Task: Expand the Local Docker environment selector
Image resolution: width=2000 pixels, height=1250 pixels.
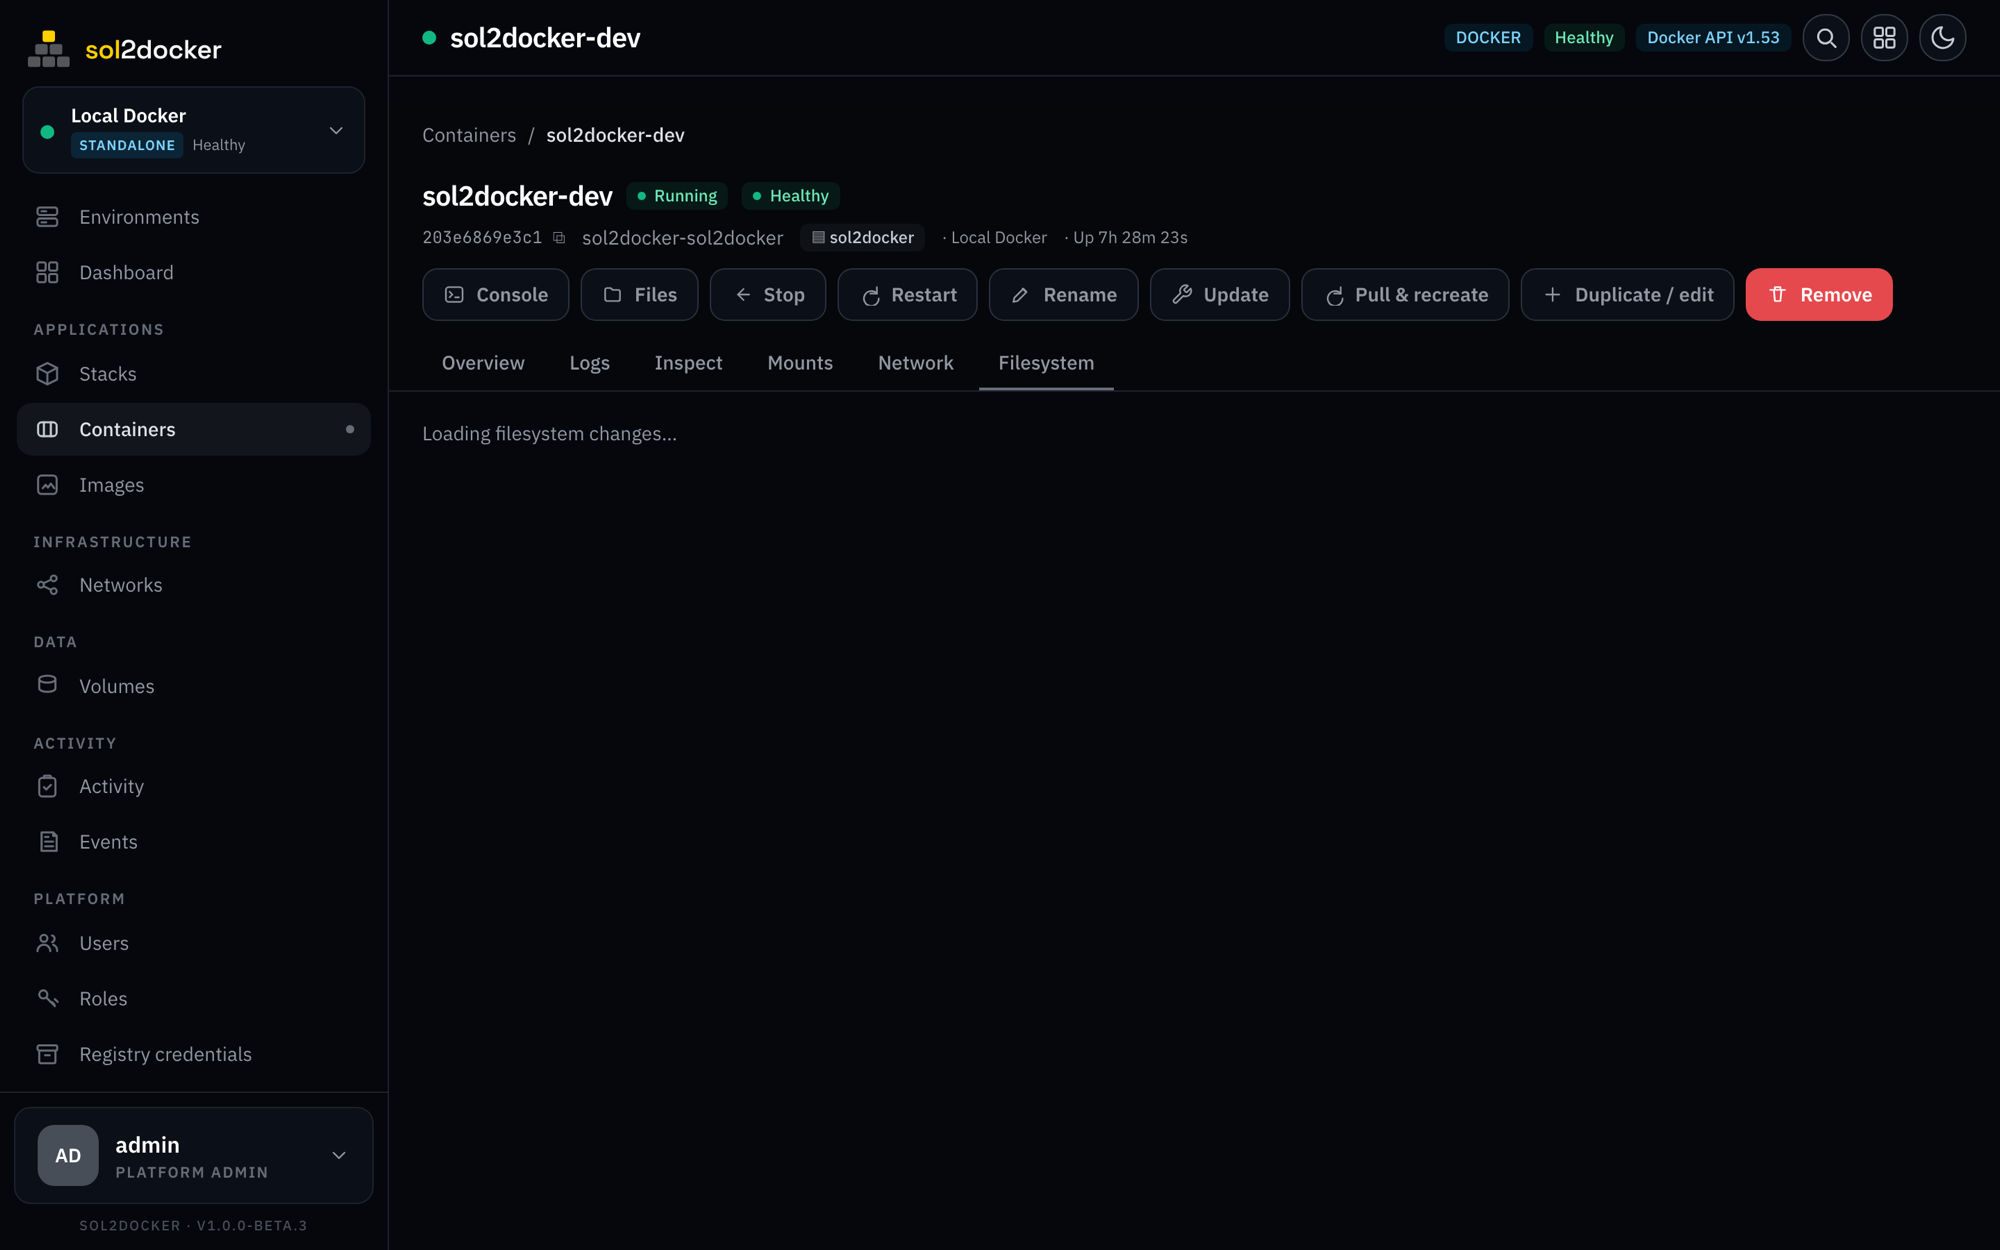Action: tap(194, 130)
